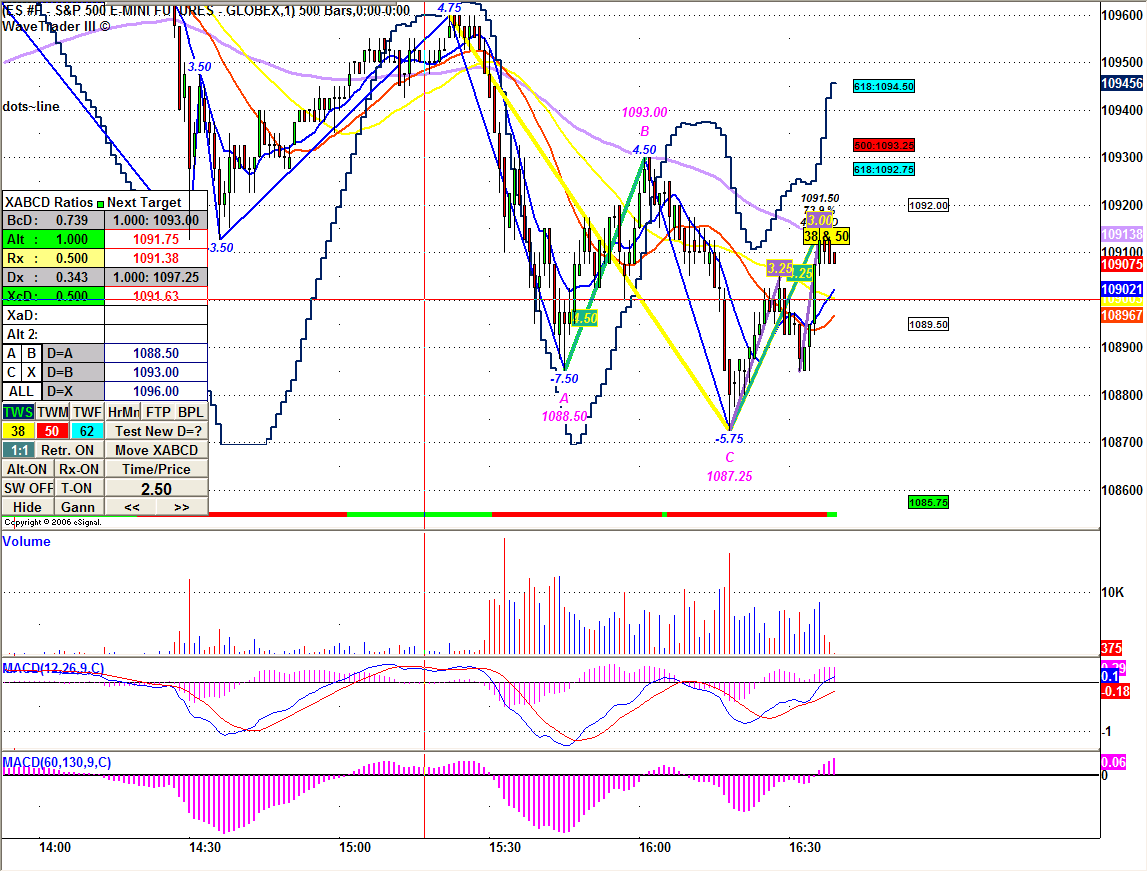
Task: Toggle the SW OFF switch
Action: [x=27, y=488]
